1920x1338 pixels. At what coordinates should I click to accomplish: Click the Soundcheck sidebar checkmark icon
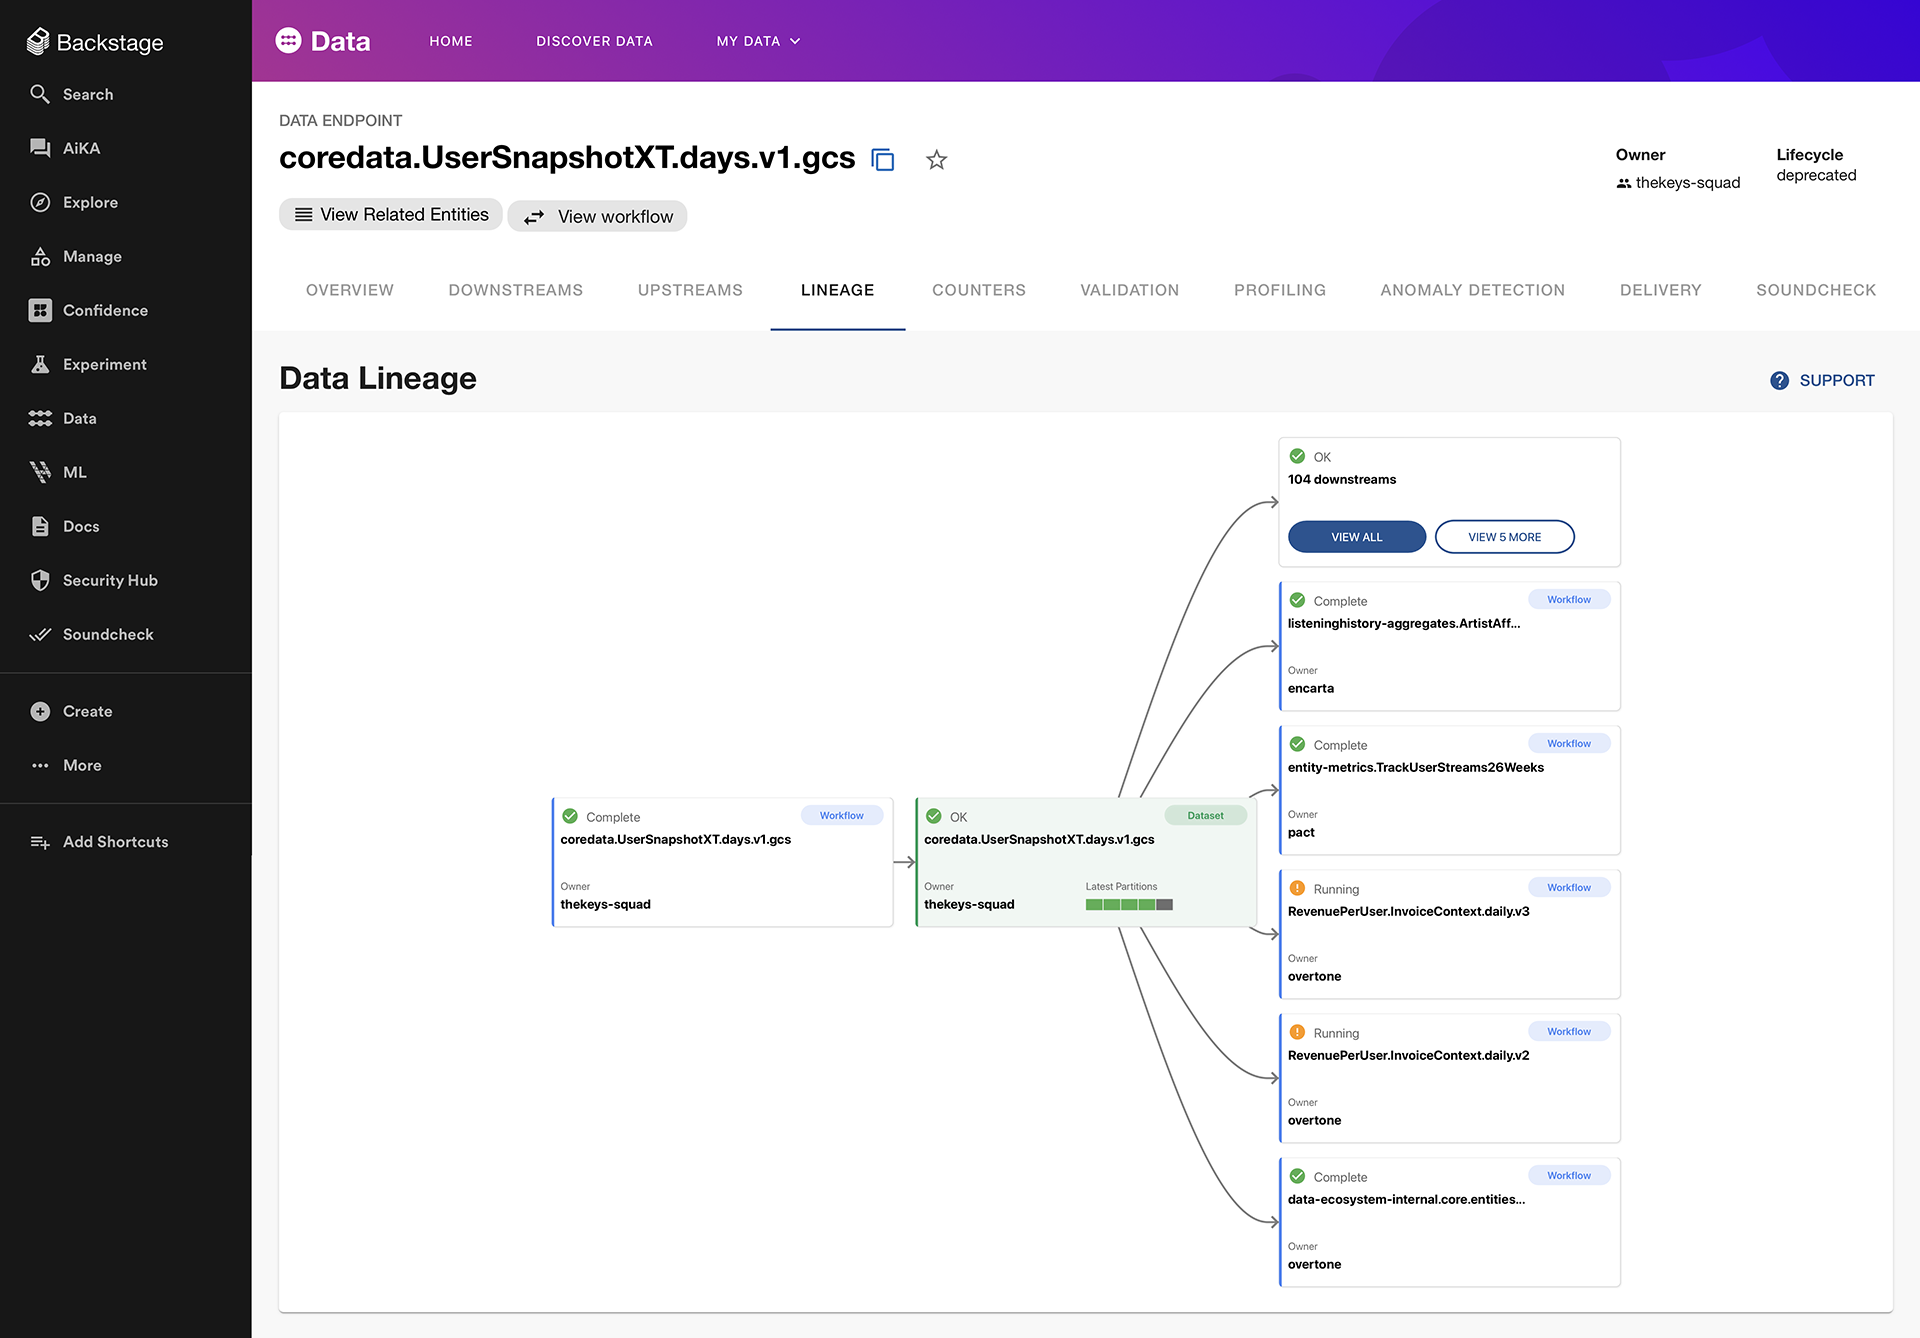[x=40, y=634]
